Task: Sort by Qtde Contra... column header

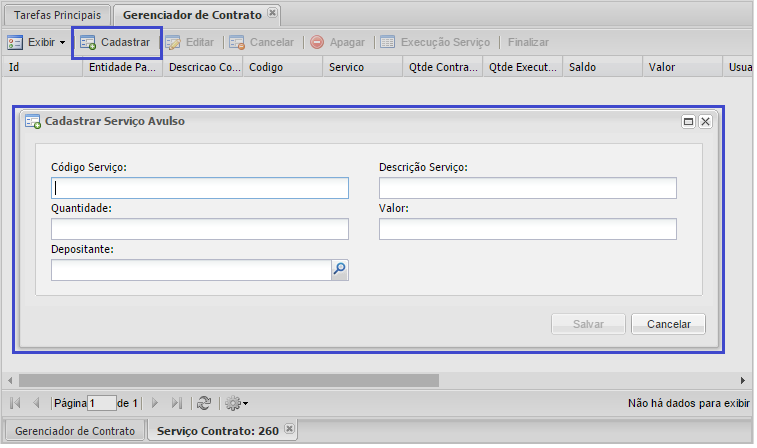Action: click(443, 67)
